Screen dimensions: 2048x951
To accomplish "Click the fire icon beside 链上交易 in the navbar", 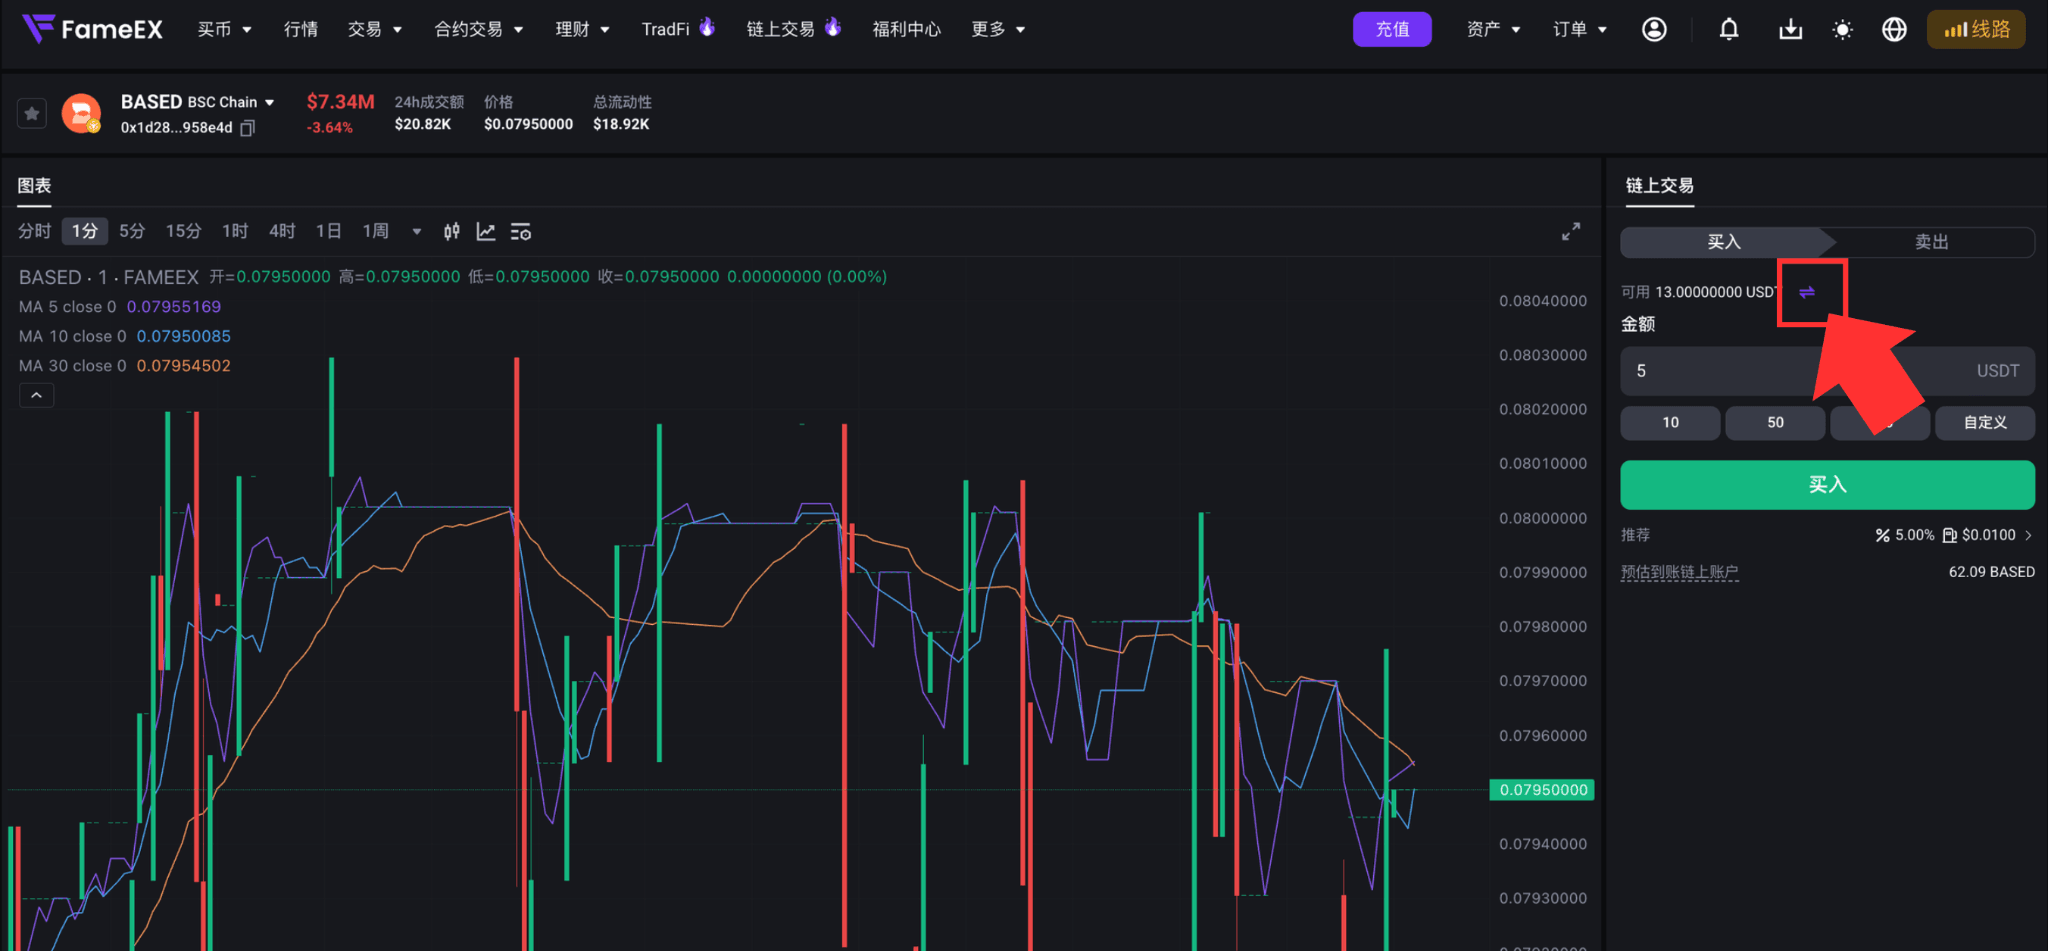I will click(833, 27).
